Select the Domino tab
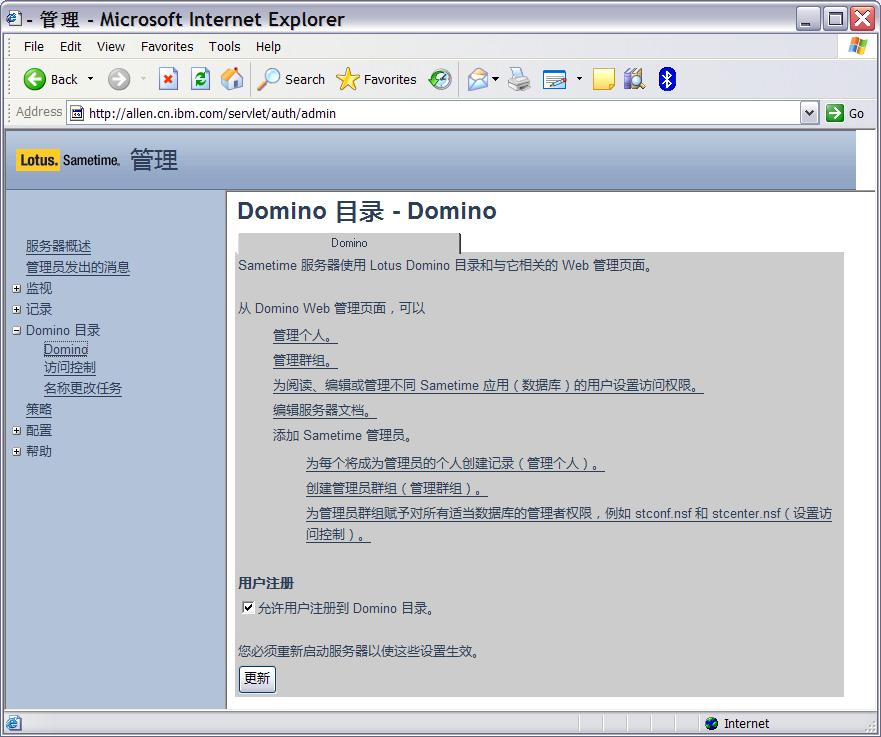The width and height of the screenshot is (881, 737). 349,243
